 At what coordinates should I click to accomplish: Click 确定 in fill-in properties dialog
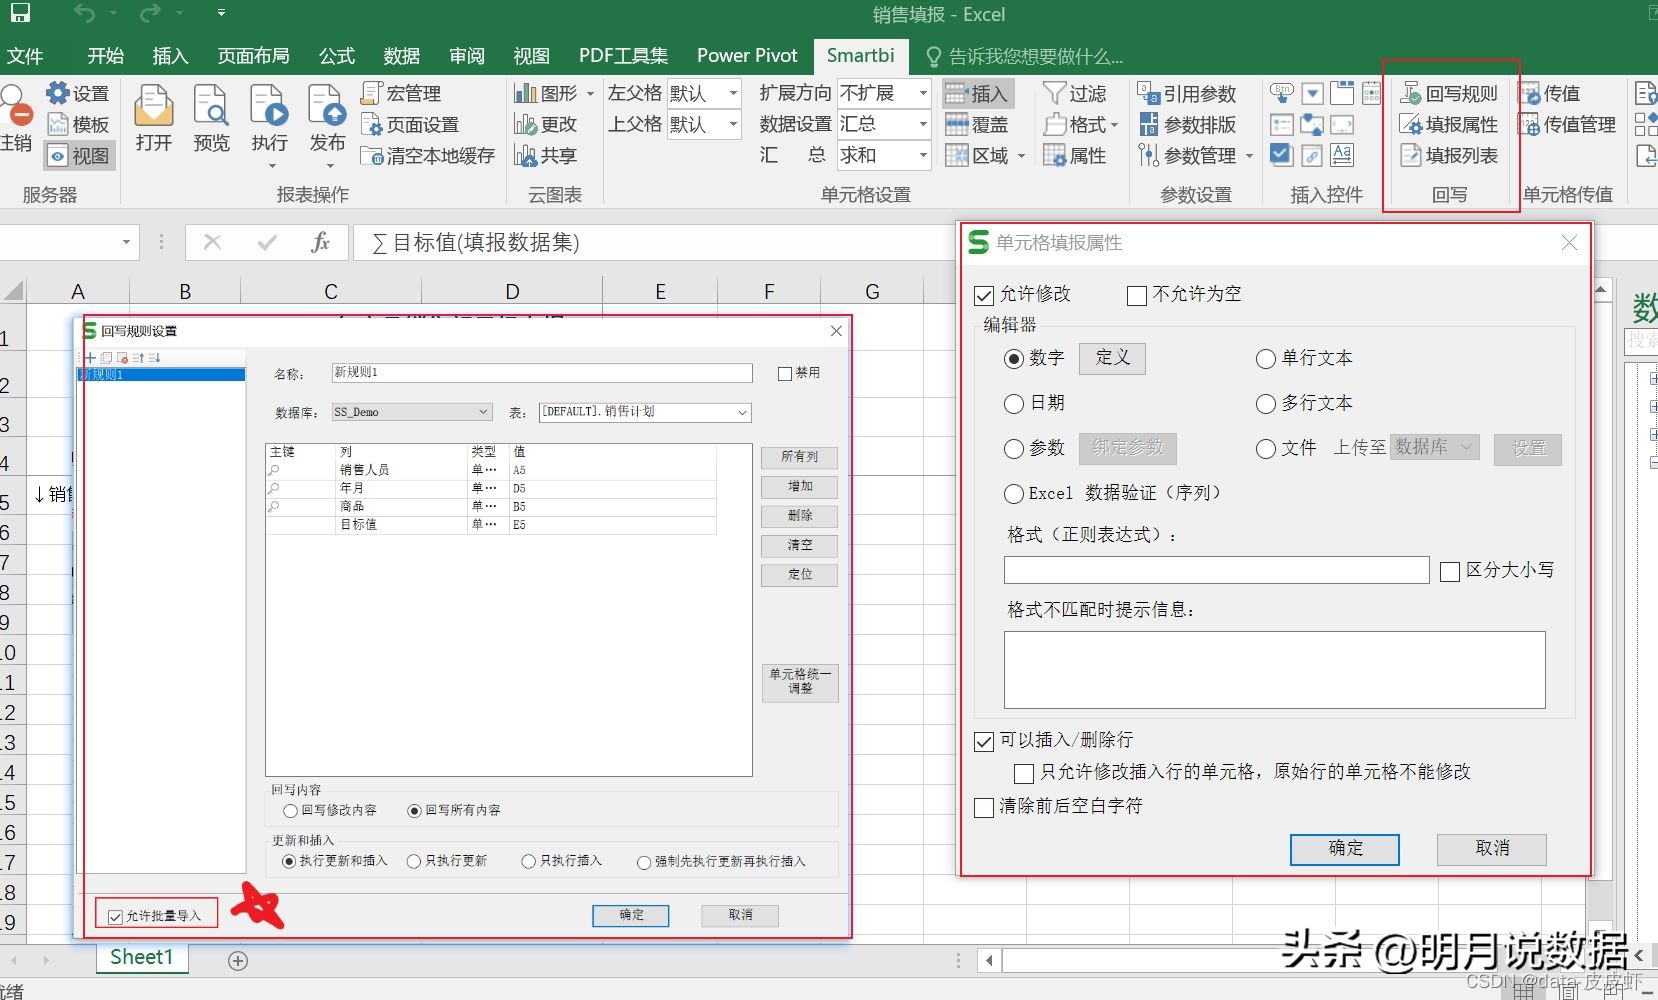[1345, 849]
